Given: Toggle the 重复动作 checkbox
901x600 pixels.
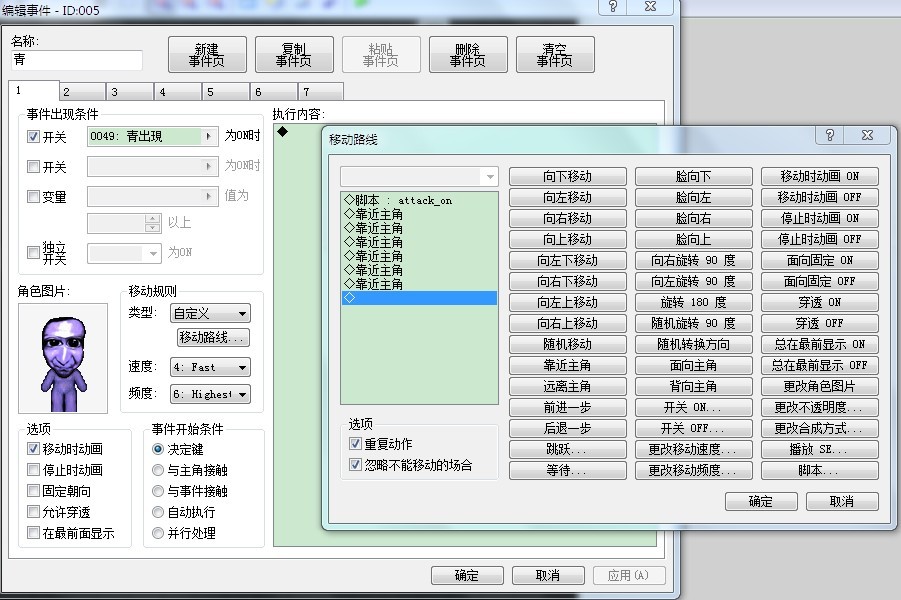Looking at the screenshot, I should point(355,444).
